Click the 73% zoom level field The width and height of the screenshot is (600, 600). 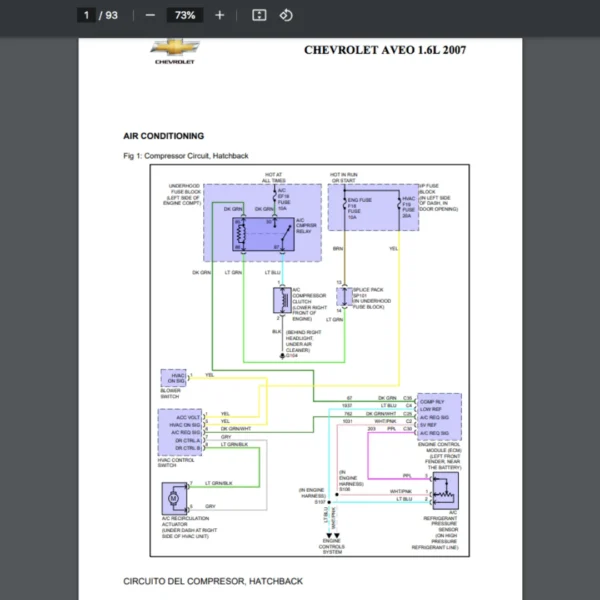pyautogui.click(x=185, y=15)
